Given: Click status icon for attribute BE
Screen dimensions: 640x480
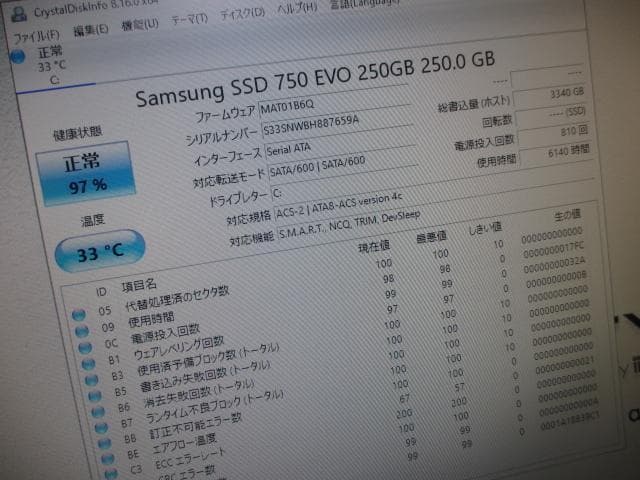Looking at the screenshot, I should pos(108,459).
